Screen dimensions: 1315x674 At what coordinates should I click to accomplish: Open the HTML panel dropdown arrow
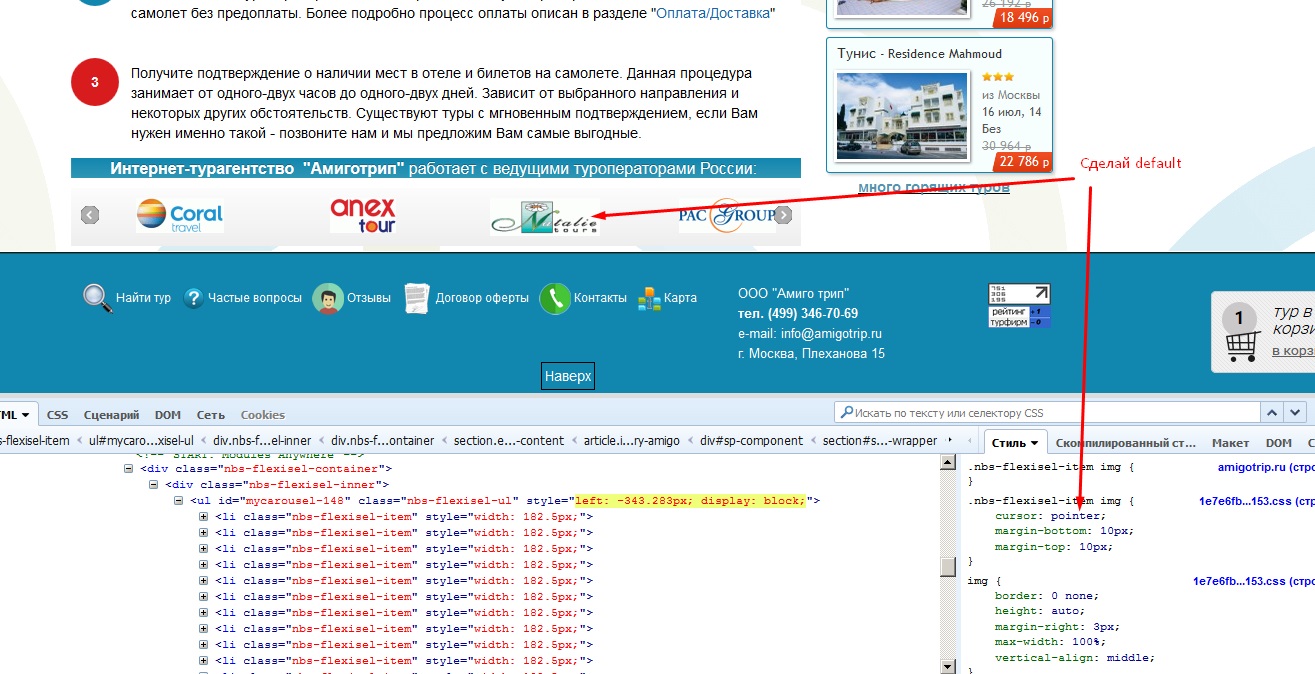26,414
